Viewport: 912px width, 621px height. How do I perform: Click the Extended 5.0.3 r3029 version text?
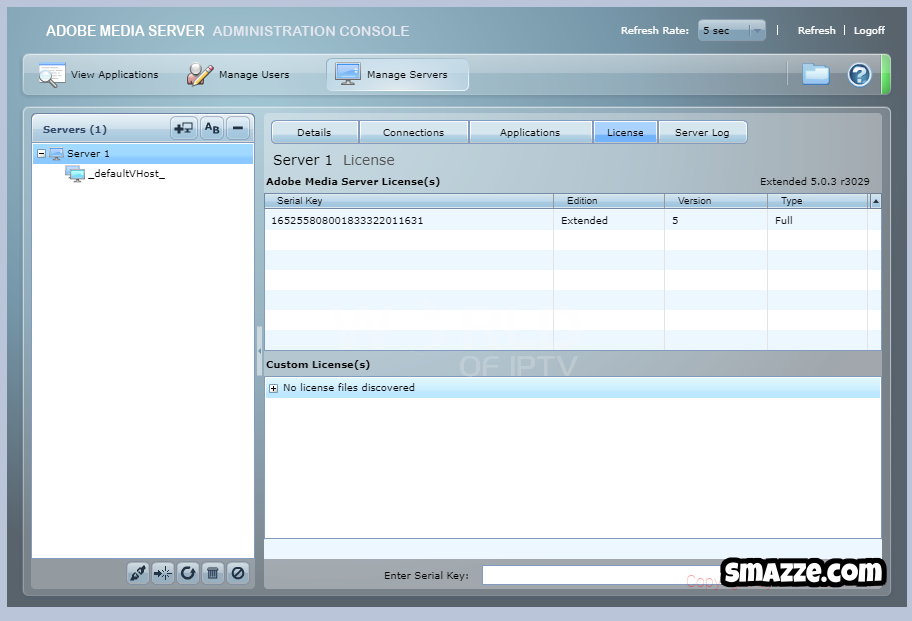click(814, 181)
